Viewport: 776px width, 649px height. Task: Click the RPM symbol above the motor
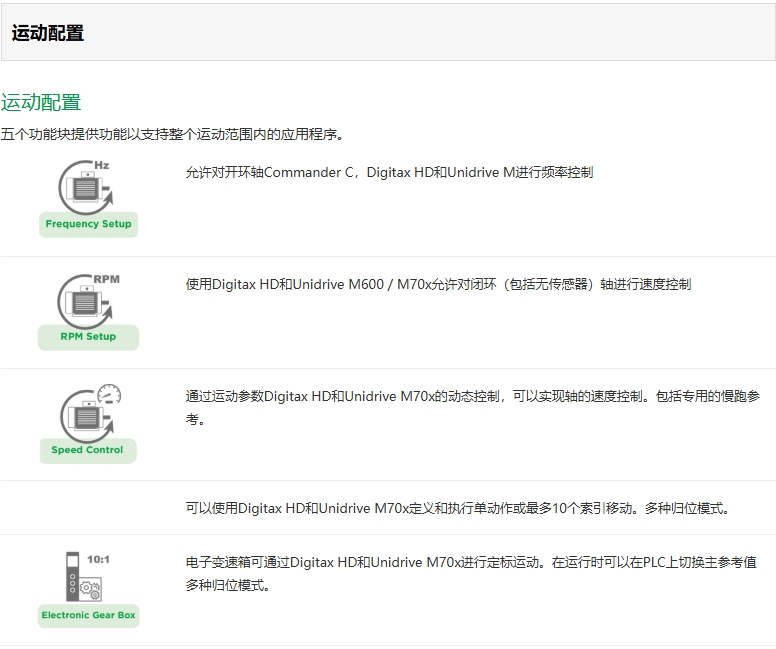105,278
